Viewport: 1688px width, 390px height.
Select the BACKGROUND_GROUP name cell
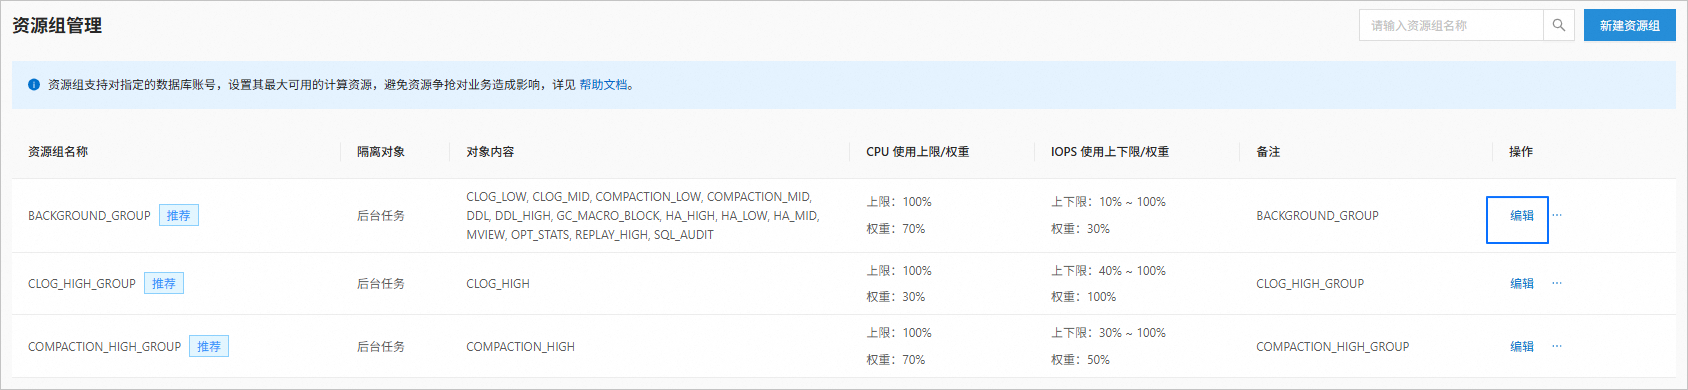point(89,215)
